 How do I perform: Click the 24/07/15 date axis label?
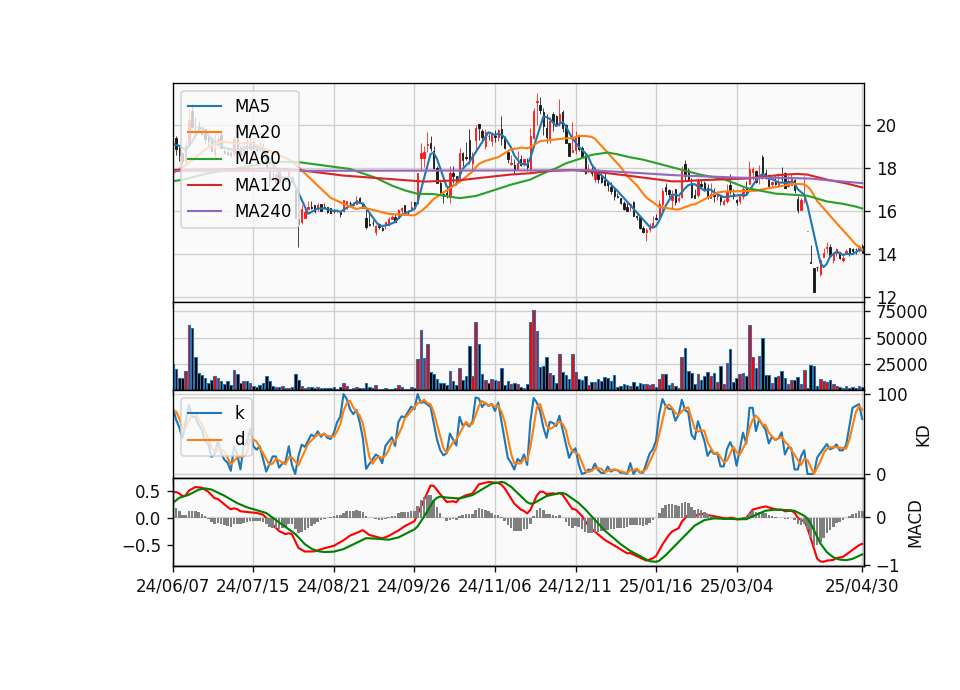(252, 586)
